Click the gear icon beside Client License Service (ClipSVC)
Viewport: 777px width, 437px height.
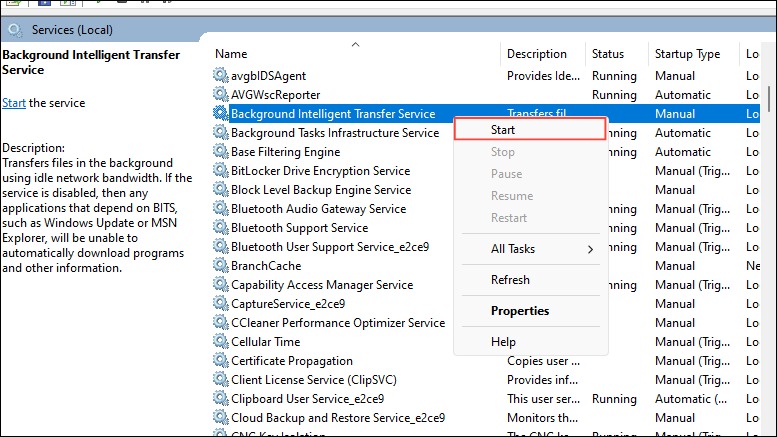pyautogui.click(x=221, y=379)
